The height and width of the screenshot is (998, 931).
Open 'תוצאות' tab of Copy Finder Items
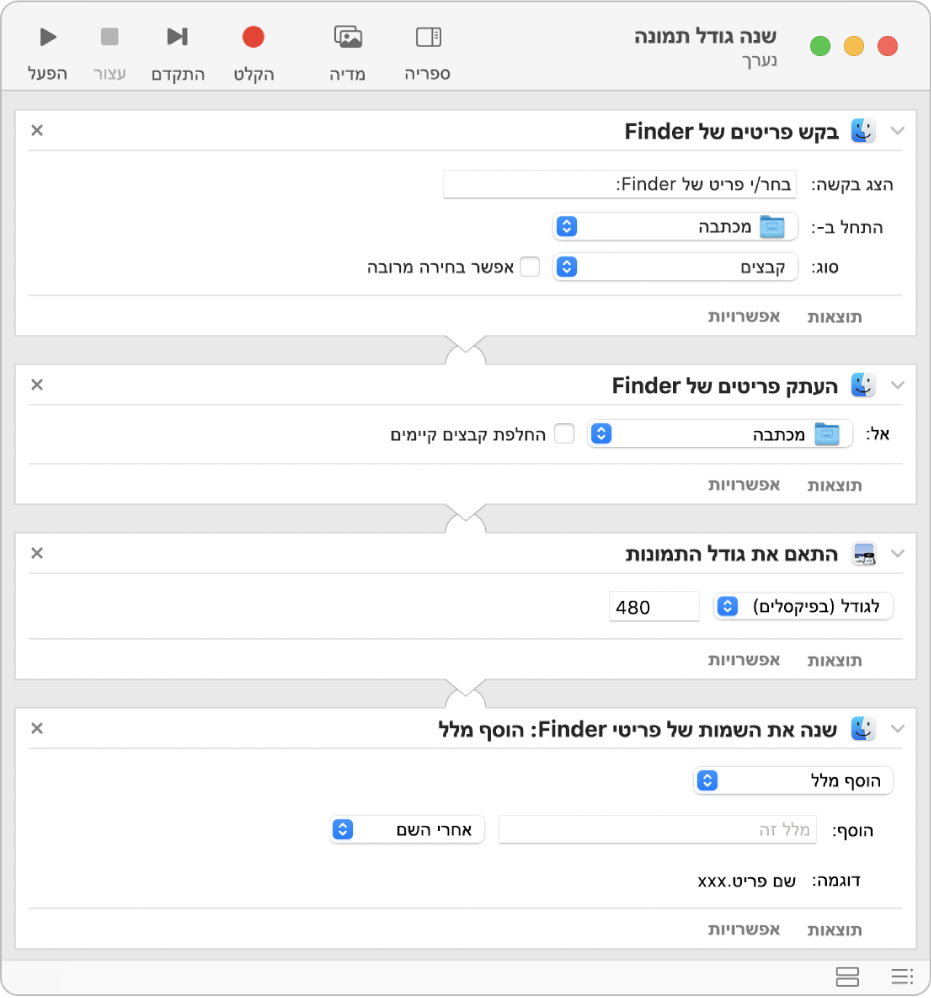834,485
